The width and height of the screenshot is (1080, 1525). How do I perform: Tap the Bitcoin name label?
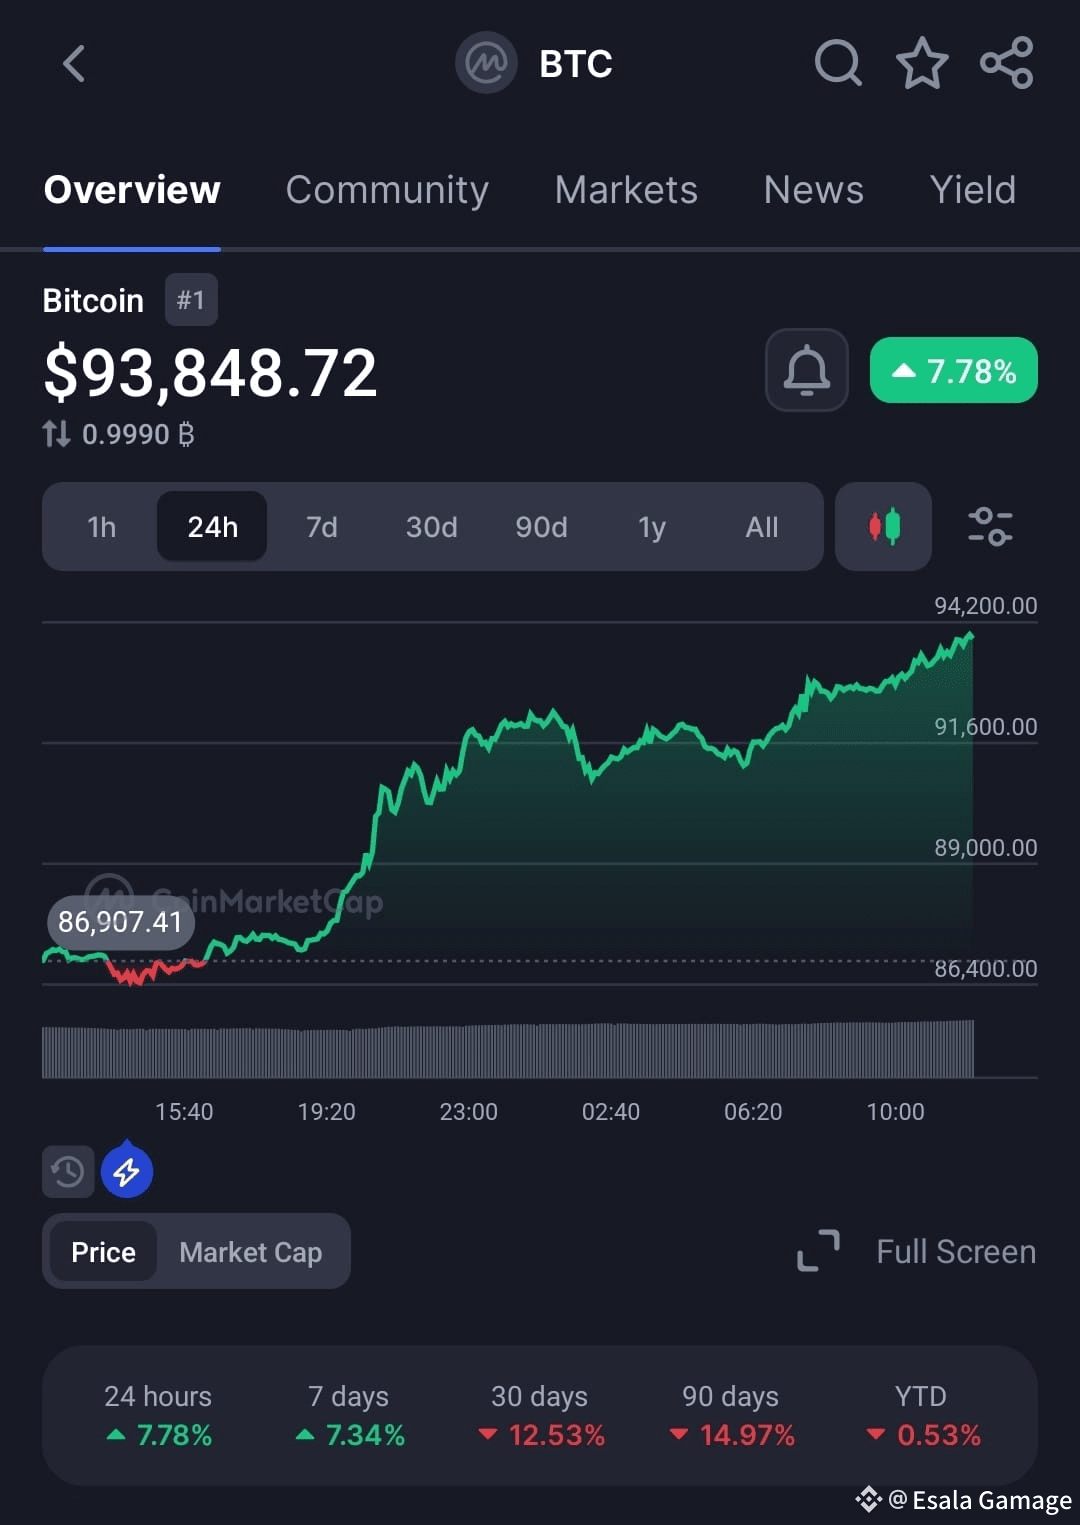[x=93, y=300]
